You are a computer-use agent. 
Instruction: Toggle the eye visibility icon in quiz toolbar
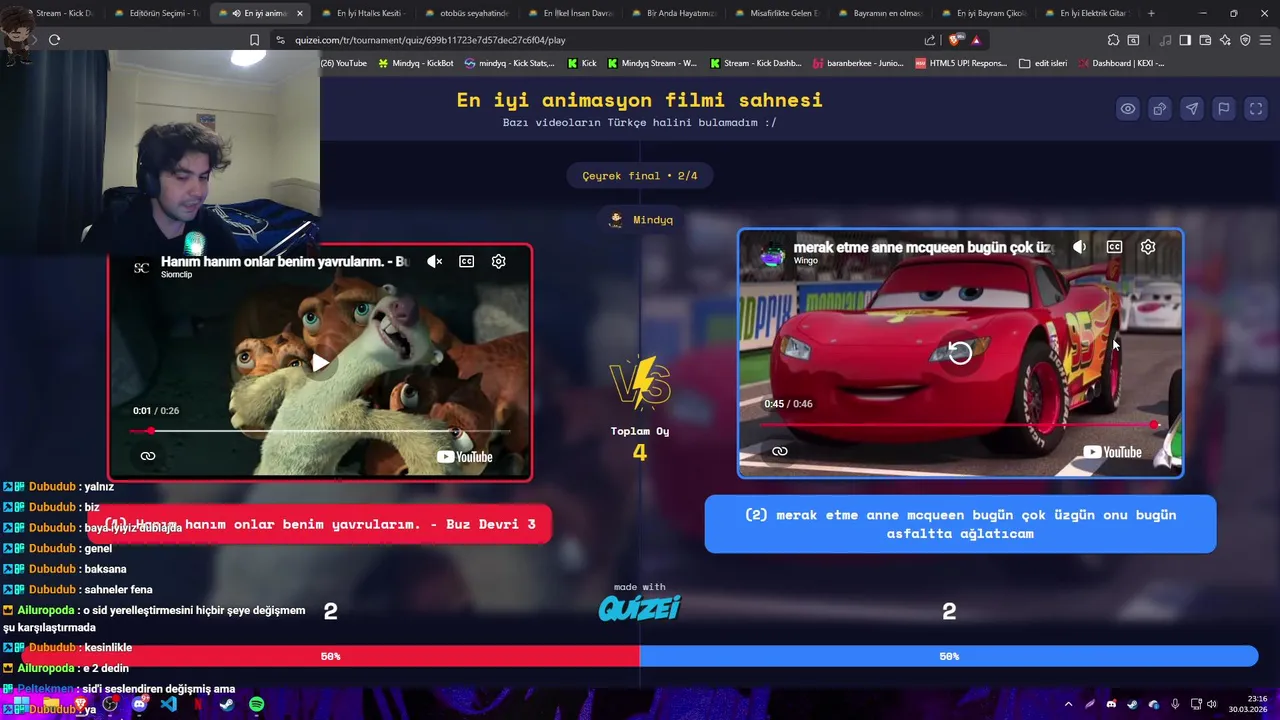click(1128, 109)
